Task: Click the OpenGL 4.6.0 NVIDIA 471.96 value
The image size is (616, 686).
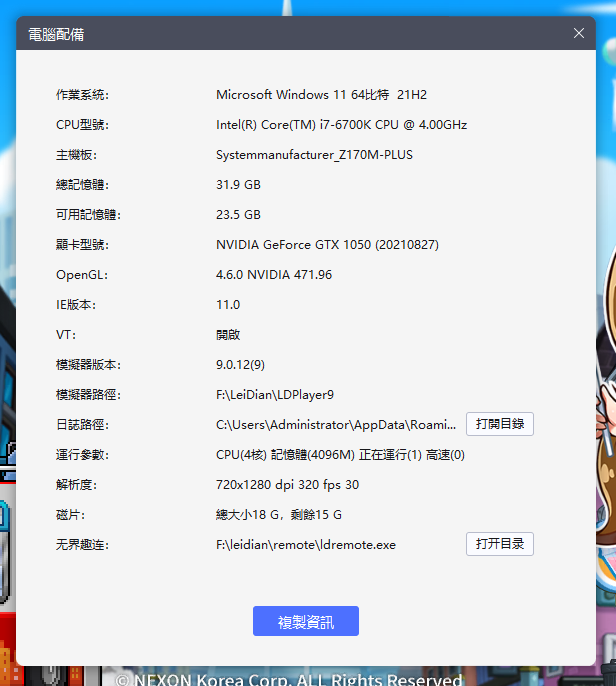Action: pos(274,275)
